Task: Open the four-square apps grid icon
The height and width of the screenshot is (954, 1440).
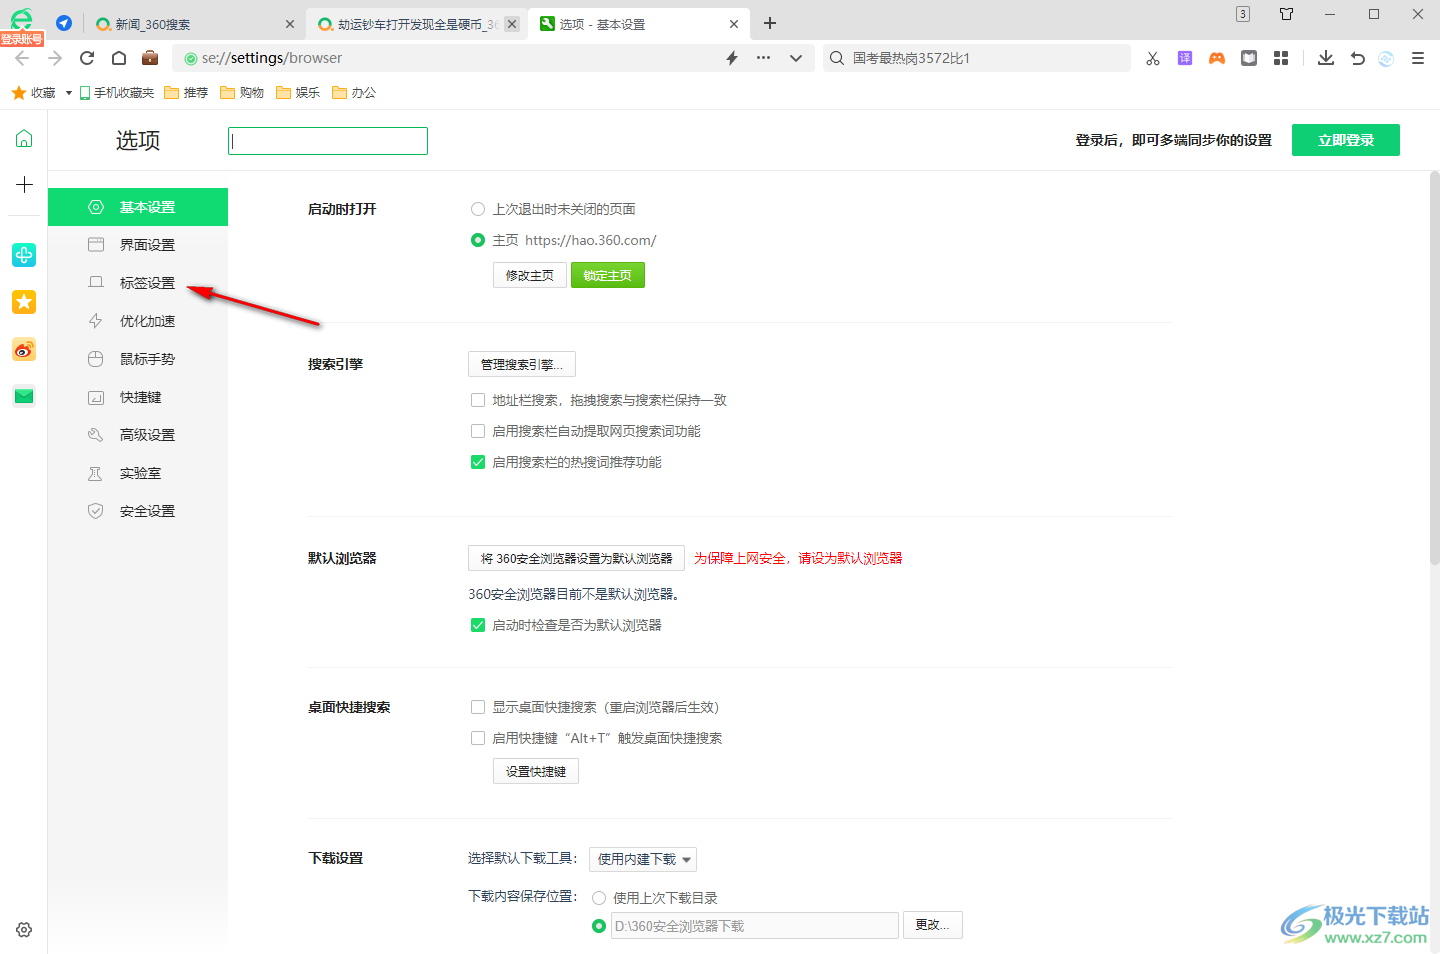Action: coord(1281,58)
